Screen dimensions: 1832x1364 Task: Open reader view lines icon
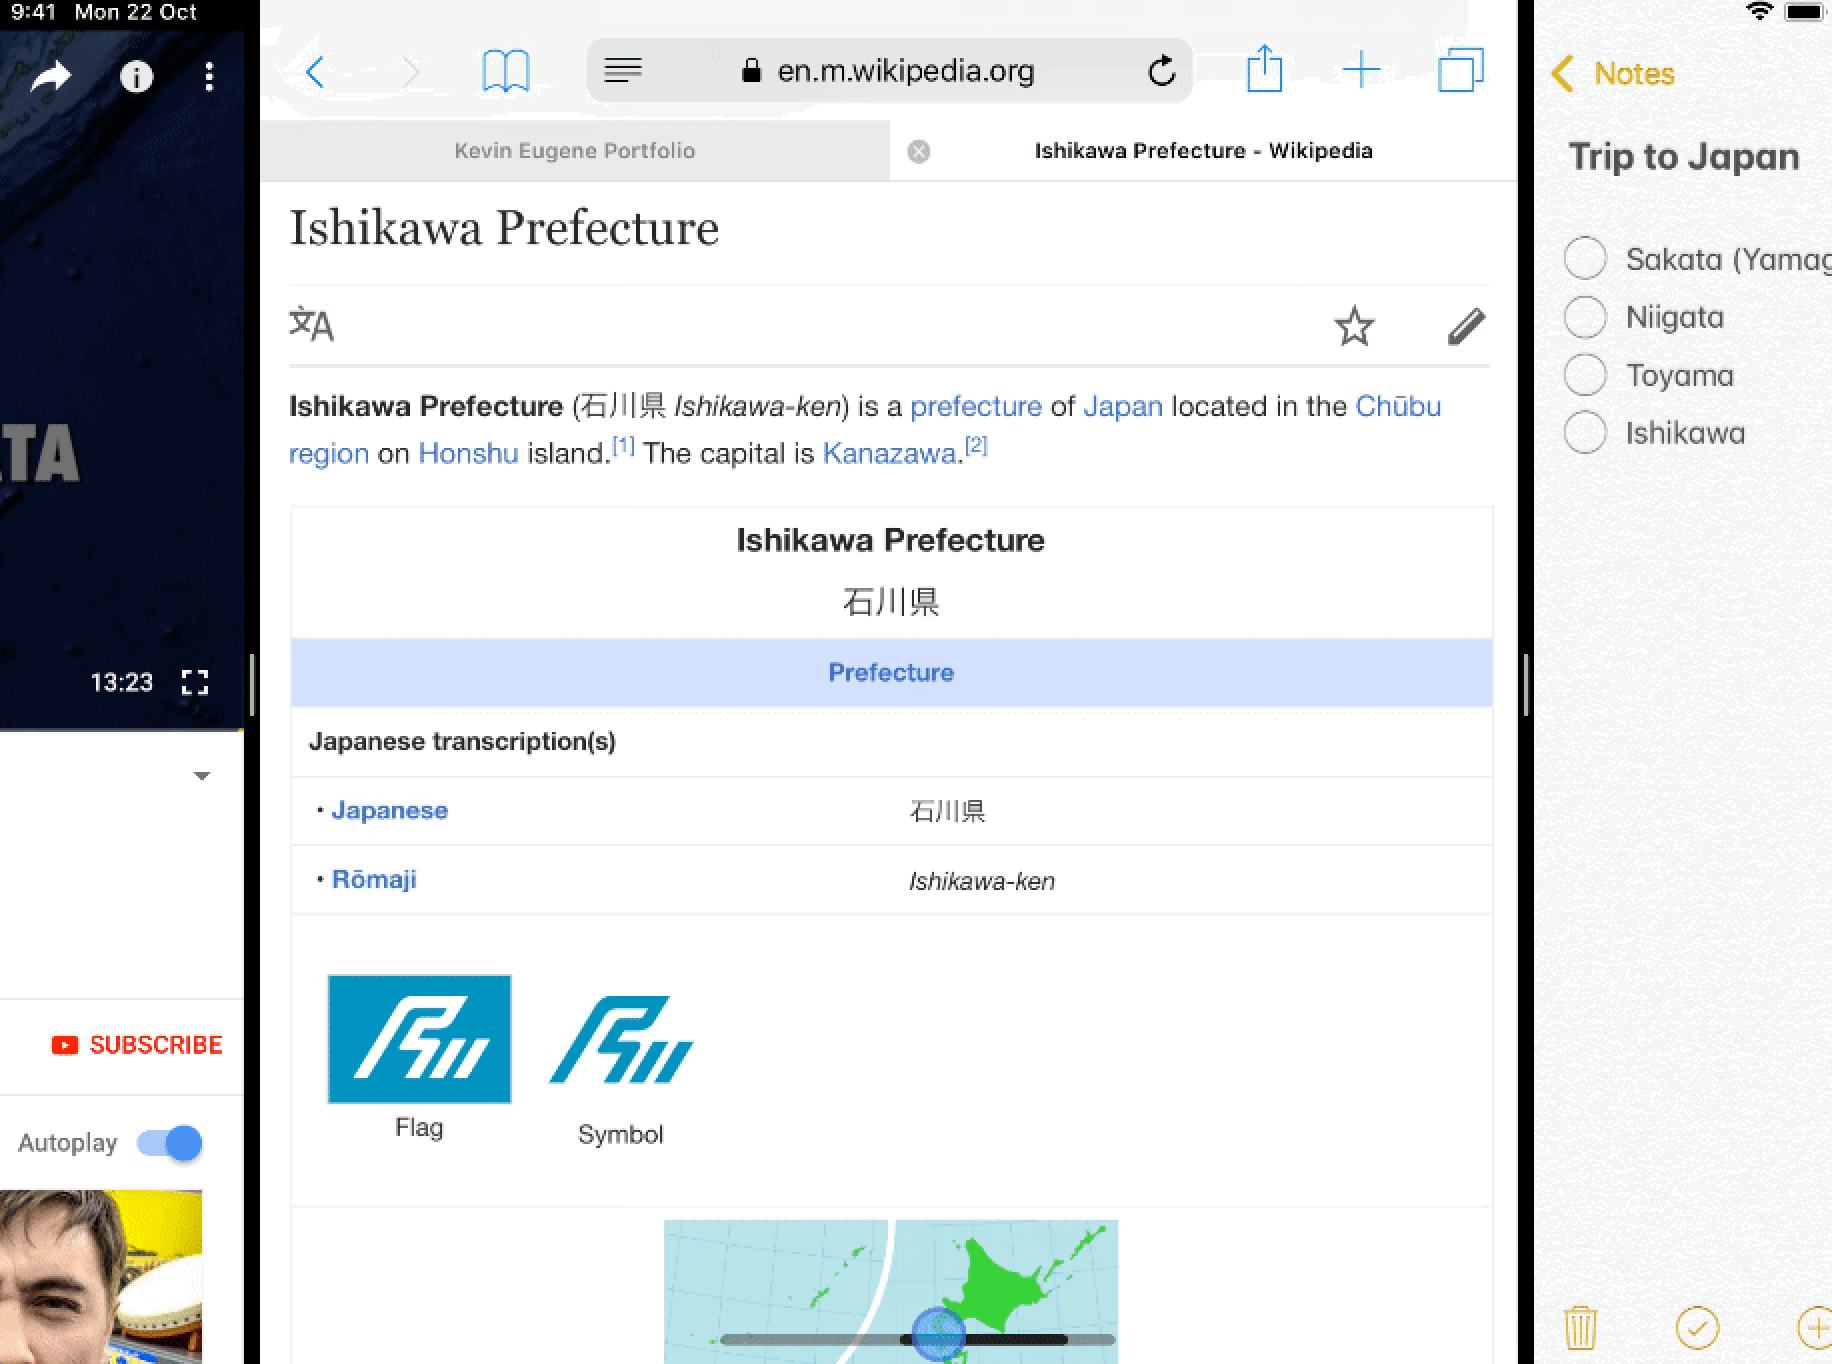[x=623, y=70]
